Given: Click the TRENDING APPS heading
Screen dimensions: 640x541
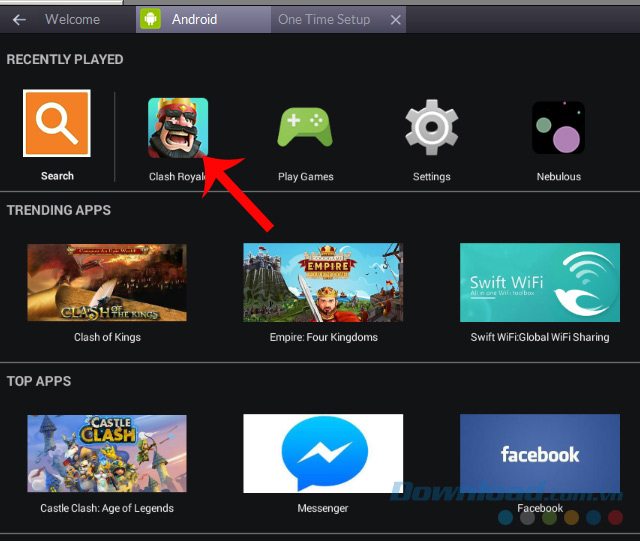Looking at the screenshot, I should [59, 210].
